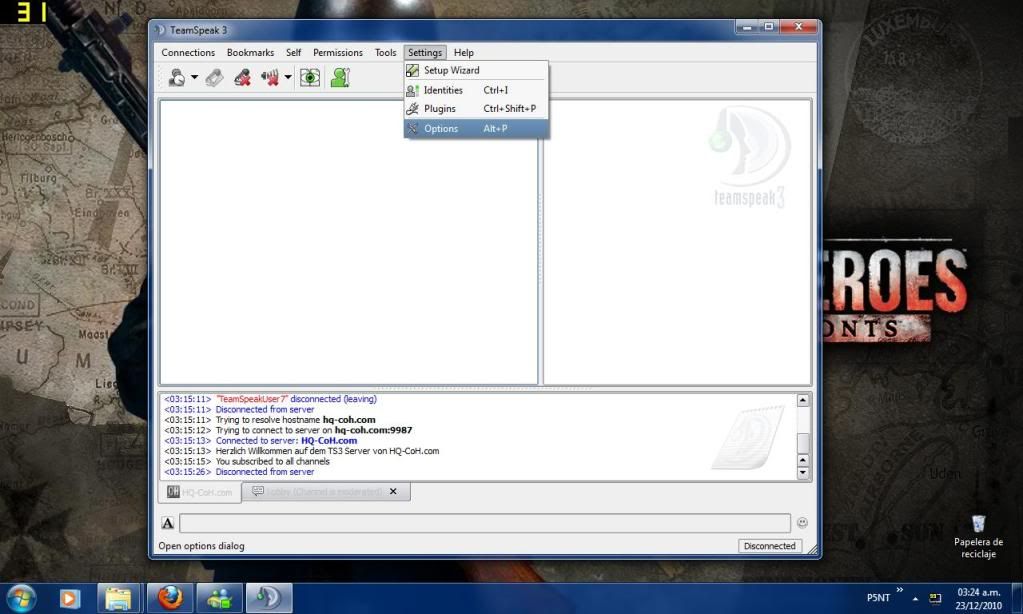
Task: Click the Plugins plug icon
Action: coord(412,108)
